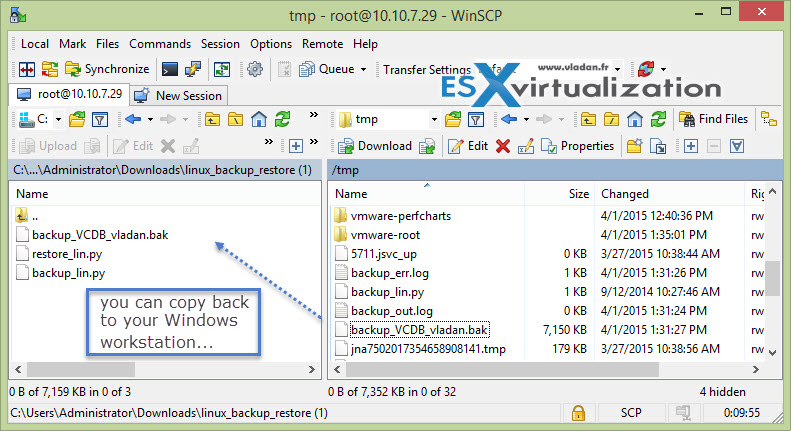Select the jna7502017354658908141.tmp file
Viewport: 791px width, 431px height.
coord(420,349)
